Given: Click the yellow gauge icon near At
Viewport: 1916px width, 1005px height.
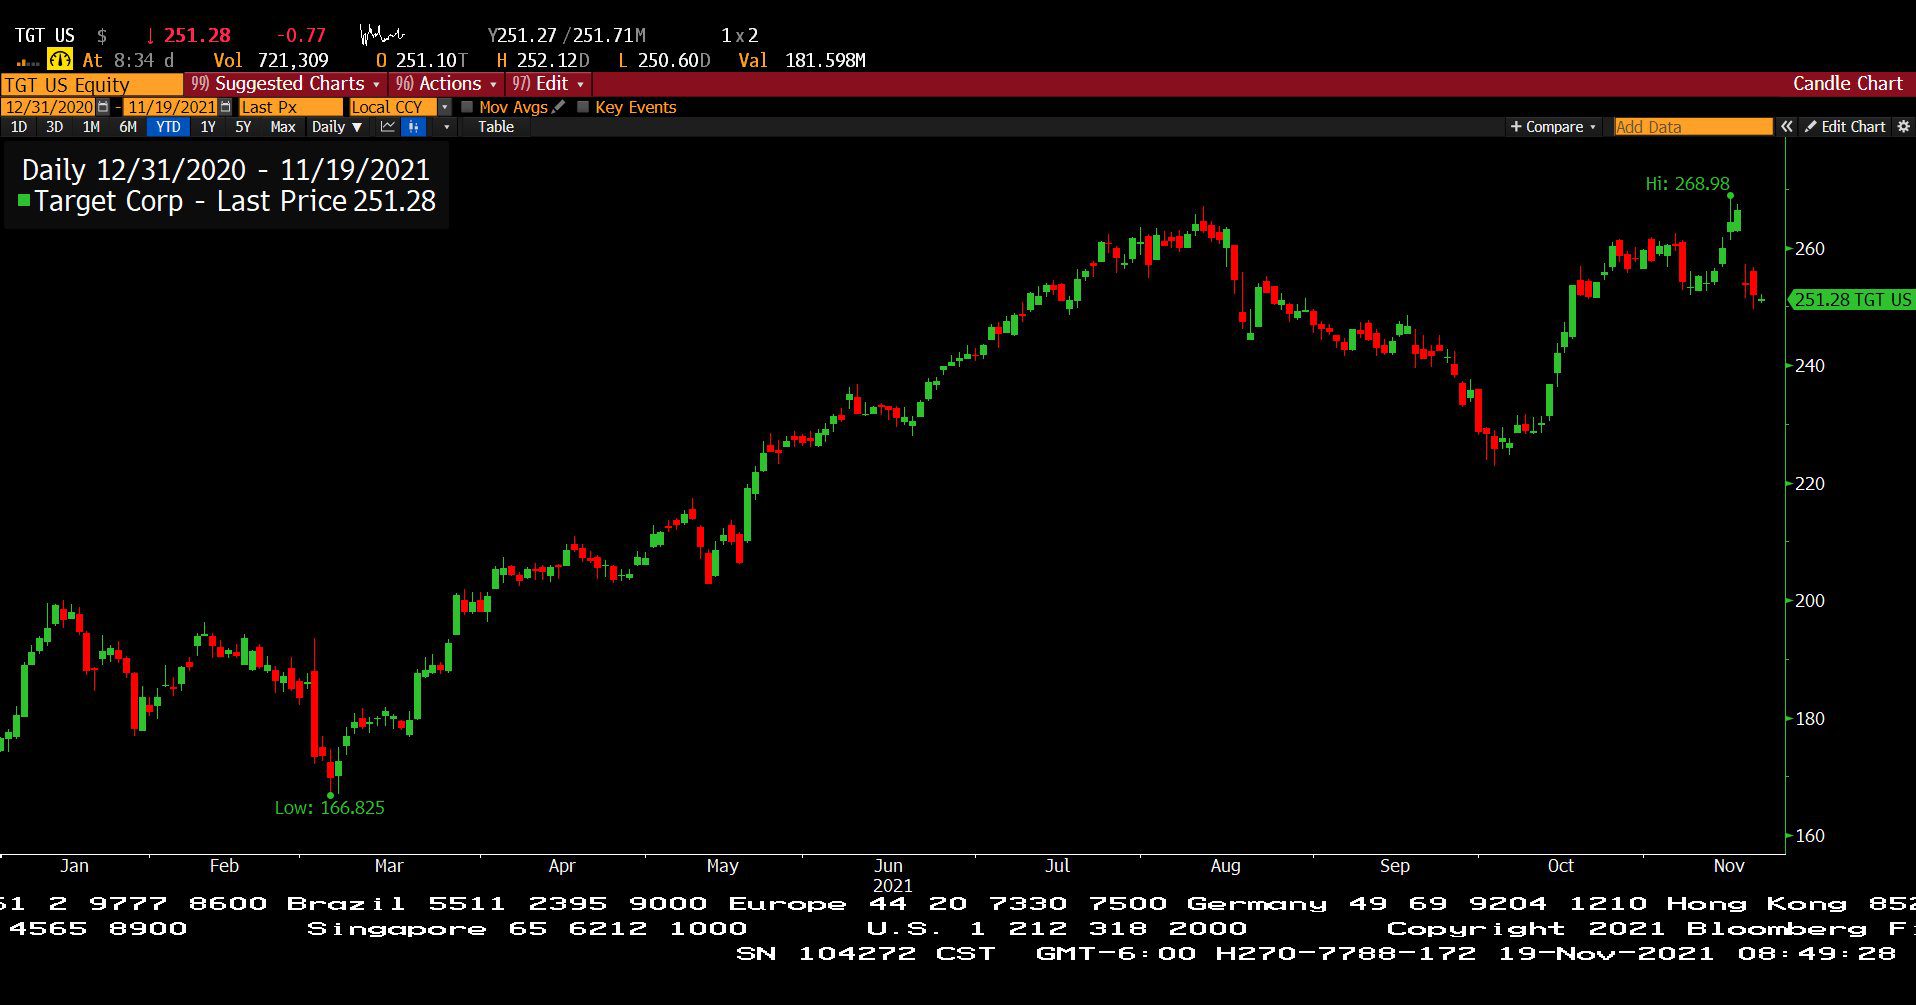Looking at the screenshot, I should pos(60,60).
